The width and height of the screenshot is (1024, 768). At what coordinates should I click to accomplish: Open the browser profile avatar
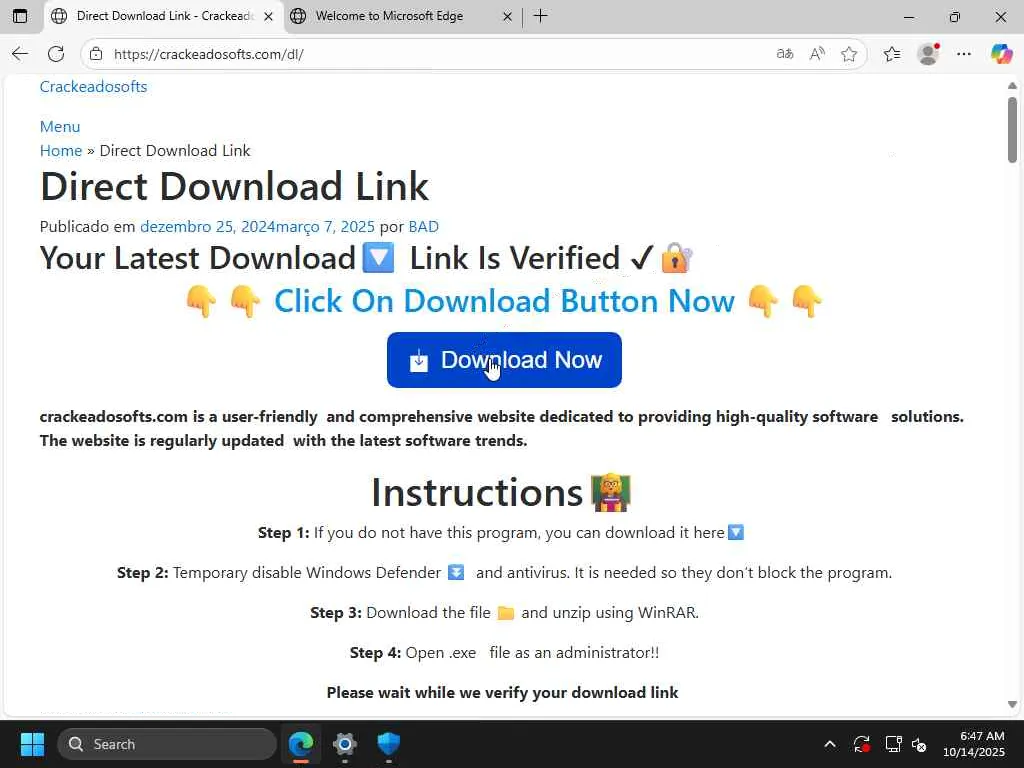927,54
